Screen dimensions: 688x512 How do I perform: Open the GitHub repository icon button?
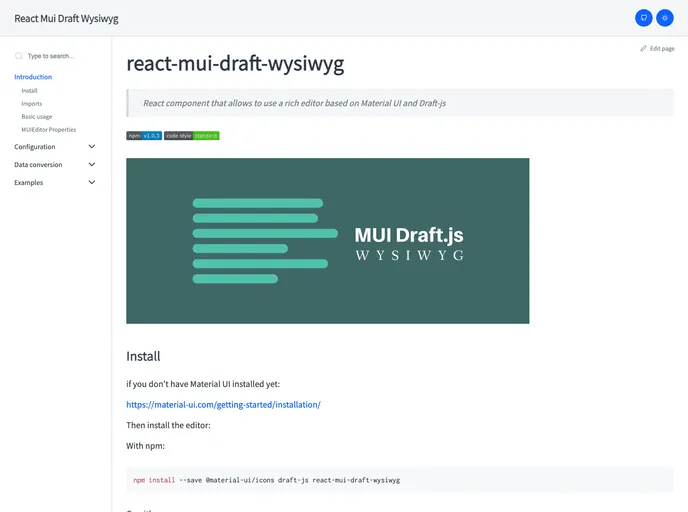(643, 18)
